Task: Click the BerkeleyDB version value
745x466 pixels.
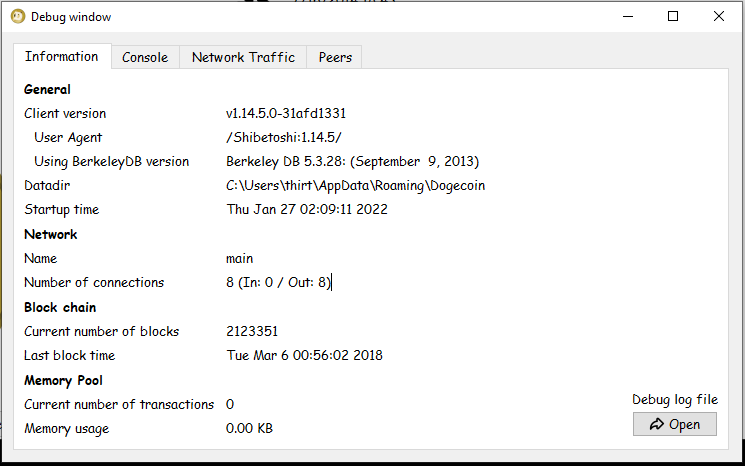Action: [352, 161]
